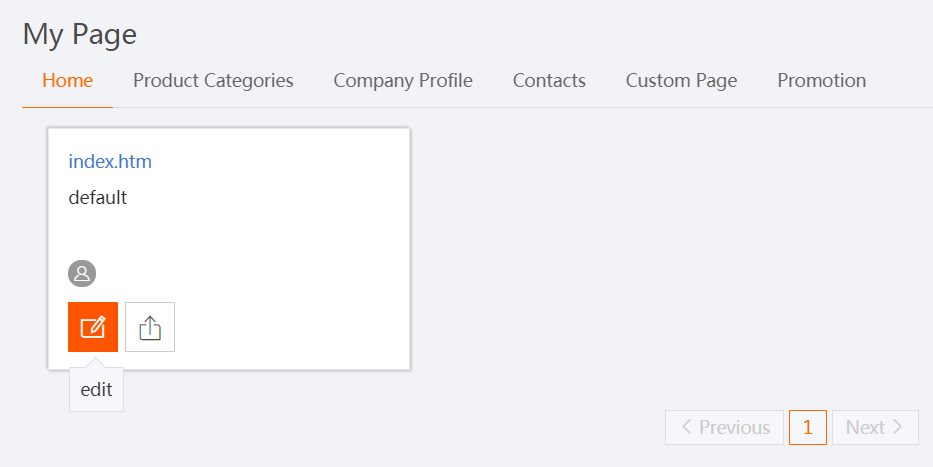Click the orange edit page icon
The height and width of the screenshot is (467, 933).
(93, 327)
